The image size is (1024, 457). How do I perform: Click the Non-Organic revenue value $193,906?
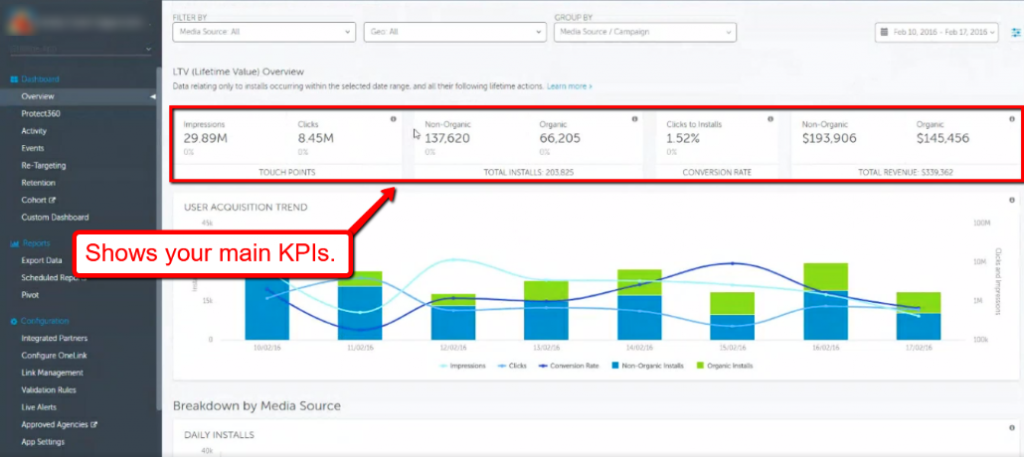(829, 138)
